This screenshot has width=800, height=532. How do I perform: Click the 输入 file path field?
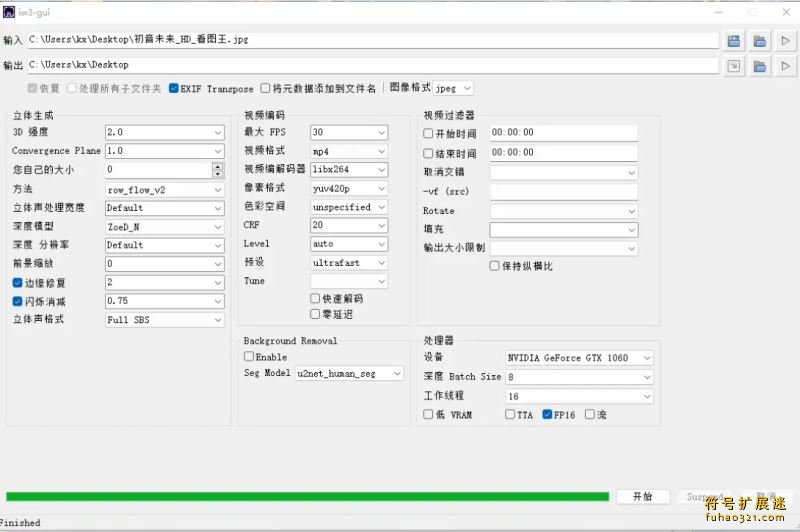(x=373, y=40)
